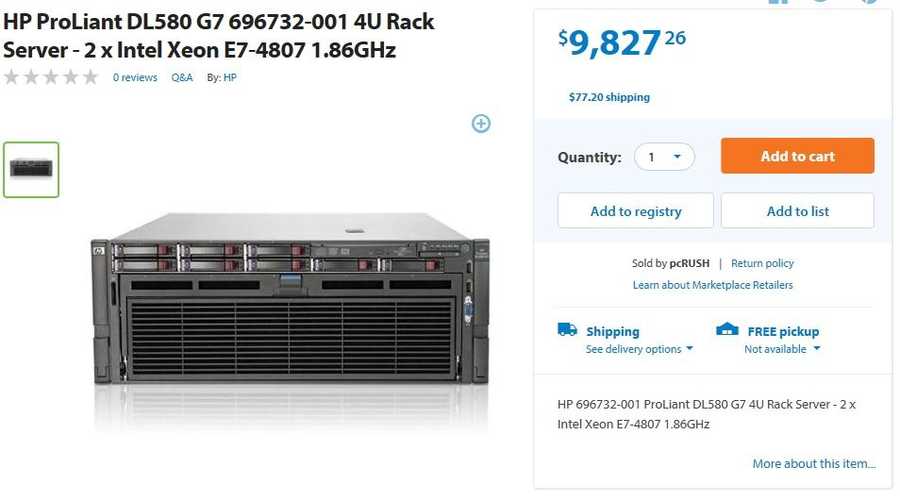Open the Return policy link
Image resolution: width=900 pixels, height=501 pixels.
[762, 263]
